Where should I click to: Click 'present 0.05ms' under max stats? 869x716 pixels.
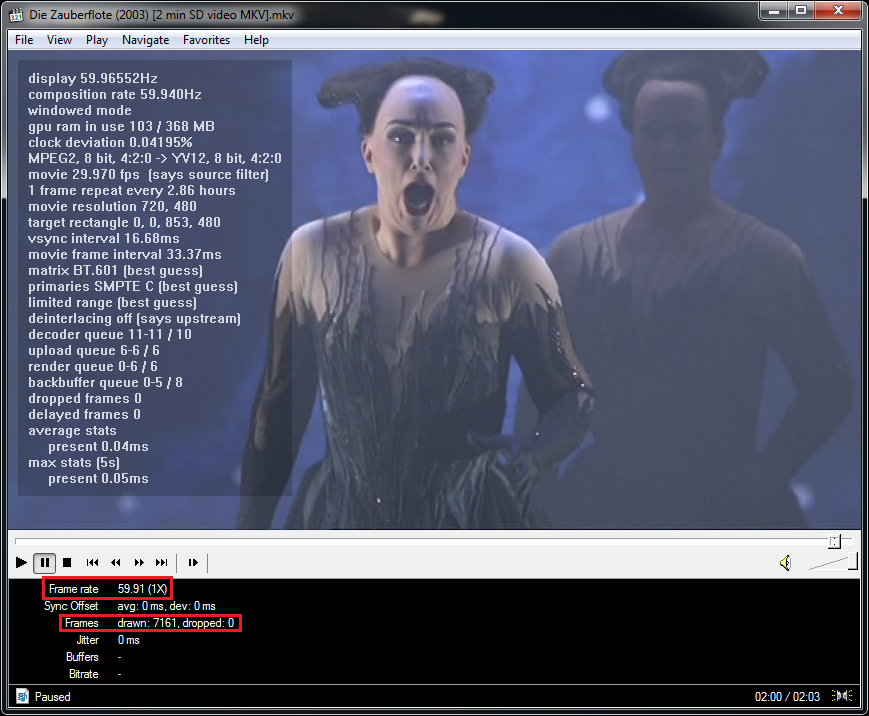(98, 478)
